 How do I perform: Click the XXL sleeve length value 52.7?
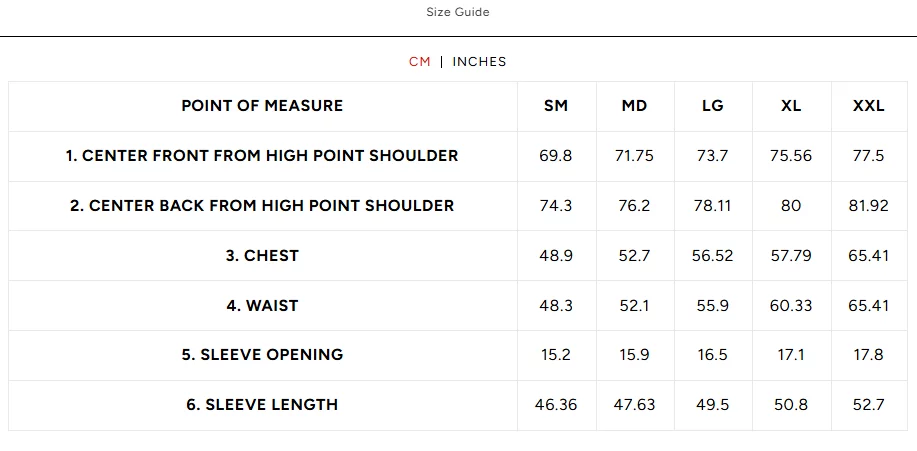tap(868, 405)
